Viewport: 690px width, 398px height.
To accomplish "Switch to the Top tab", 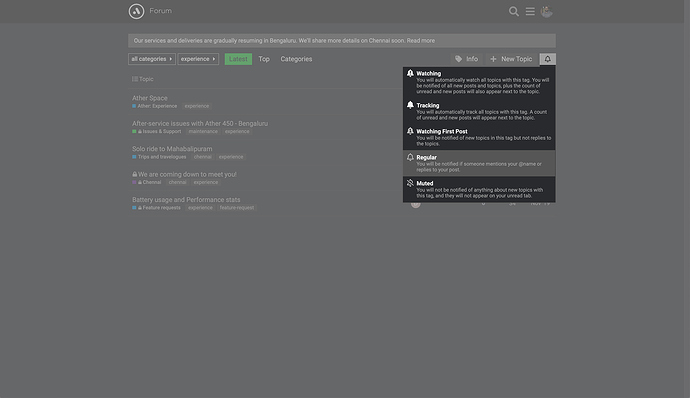I will point(264,59).
